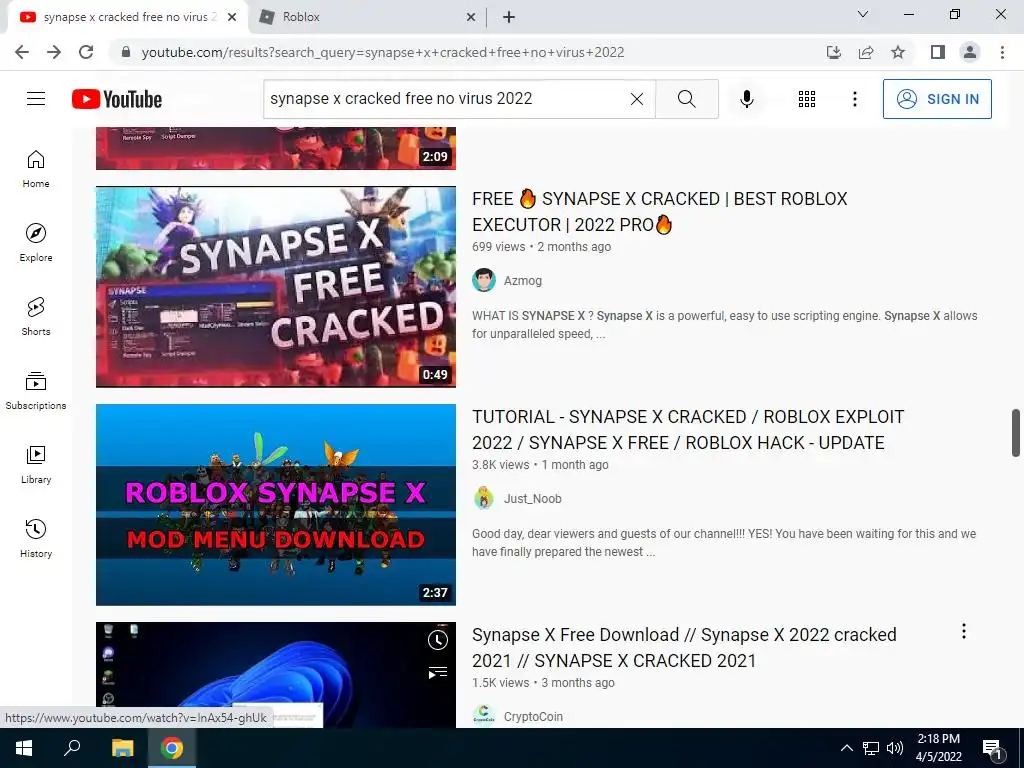Open Windows Start menu
Screen dimensions: 1024x768
point(24,748)
